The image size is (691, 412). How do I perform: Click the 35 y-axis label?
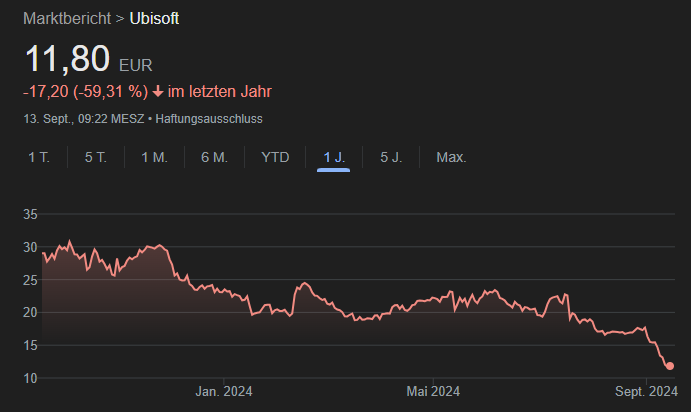point(30,215)
